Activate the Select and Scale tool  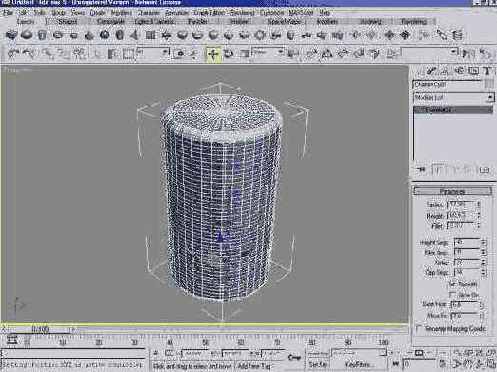click(244, 53)
